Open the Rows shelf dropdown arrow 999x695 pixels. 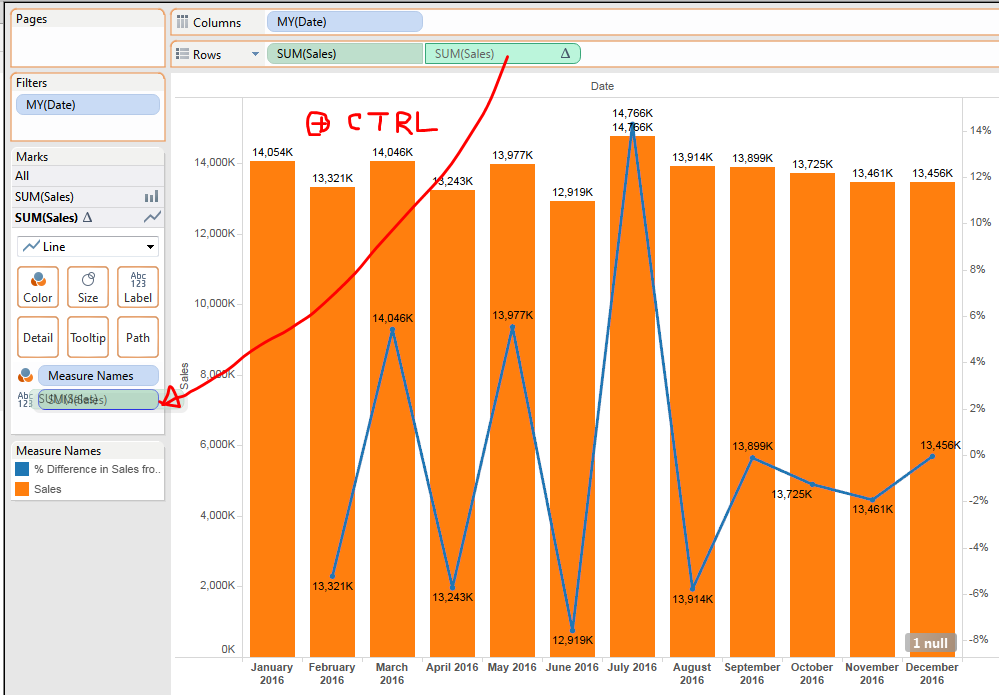[255, 54]
